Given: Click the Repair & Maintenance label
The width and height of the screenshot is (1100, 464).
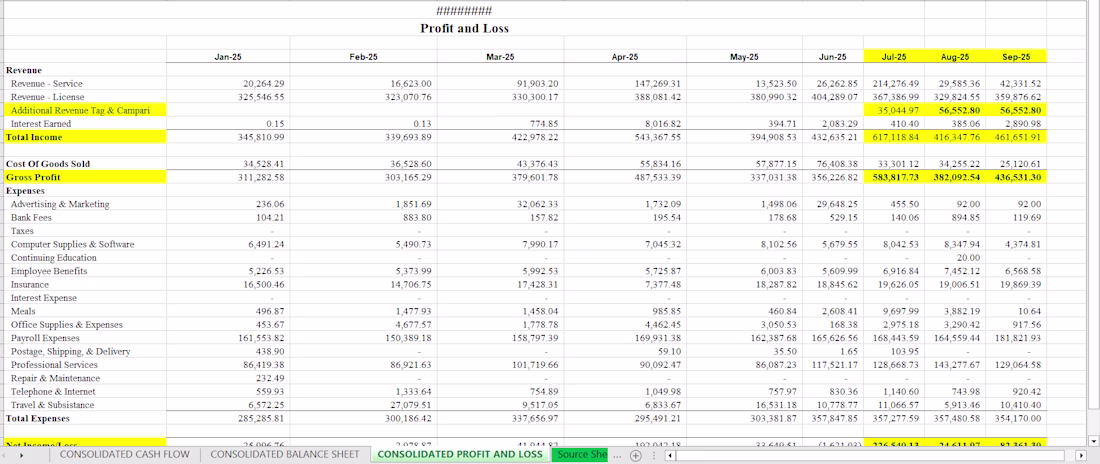Looking at the screenshot, I should (55, 378).
